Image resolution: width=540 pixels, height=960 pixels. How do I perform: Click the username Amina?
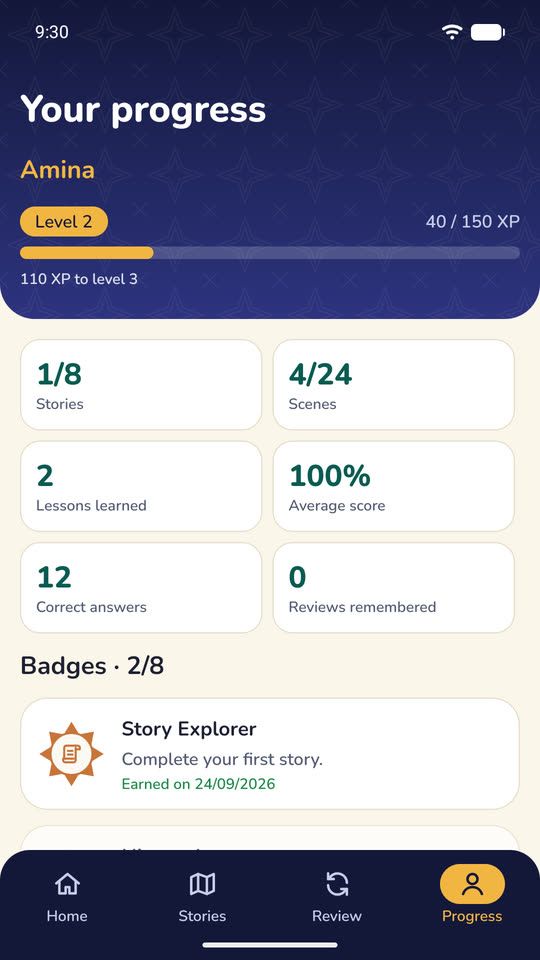pyautogui.click(x=58, y=170)
